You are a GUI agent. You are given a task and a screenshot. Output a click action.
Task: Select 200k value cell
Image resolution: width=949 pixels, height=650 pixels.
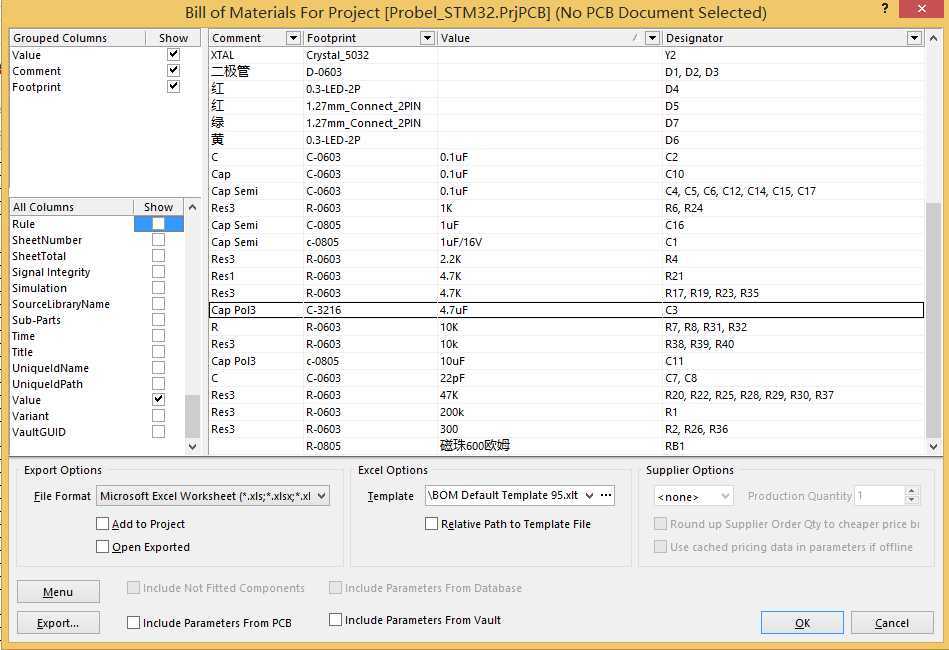click(550, 412)
